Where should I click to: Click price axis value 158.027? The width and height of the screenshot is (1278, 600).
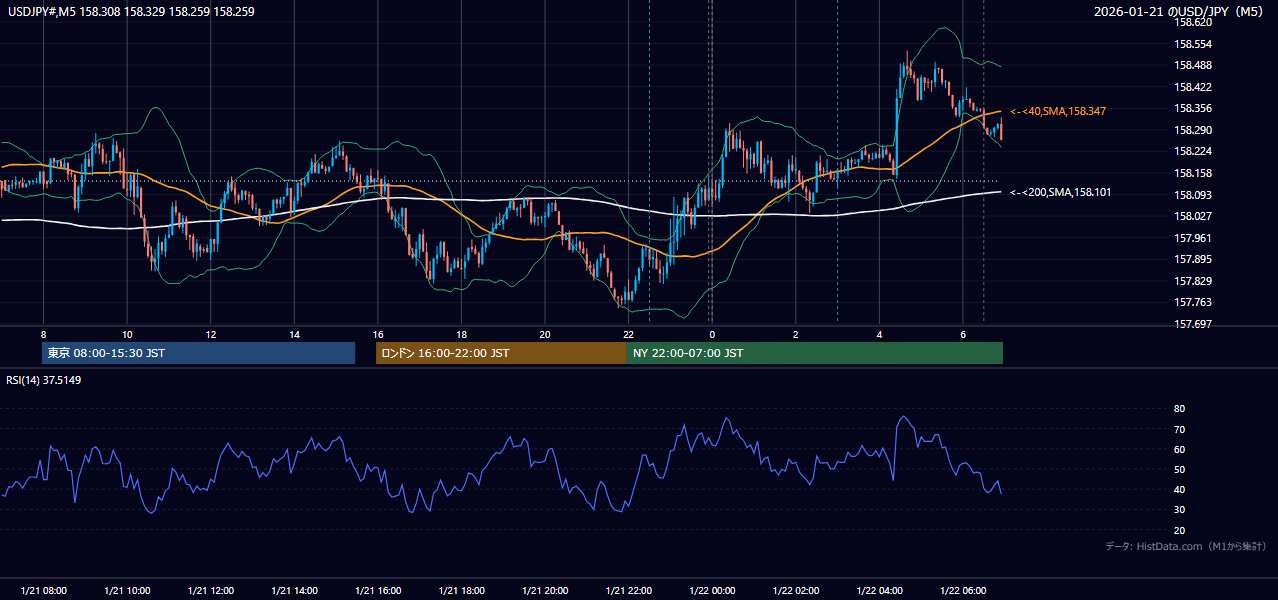coord(1192,216)
